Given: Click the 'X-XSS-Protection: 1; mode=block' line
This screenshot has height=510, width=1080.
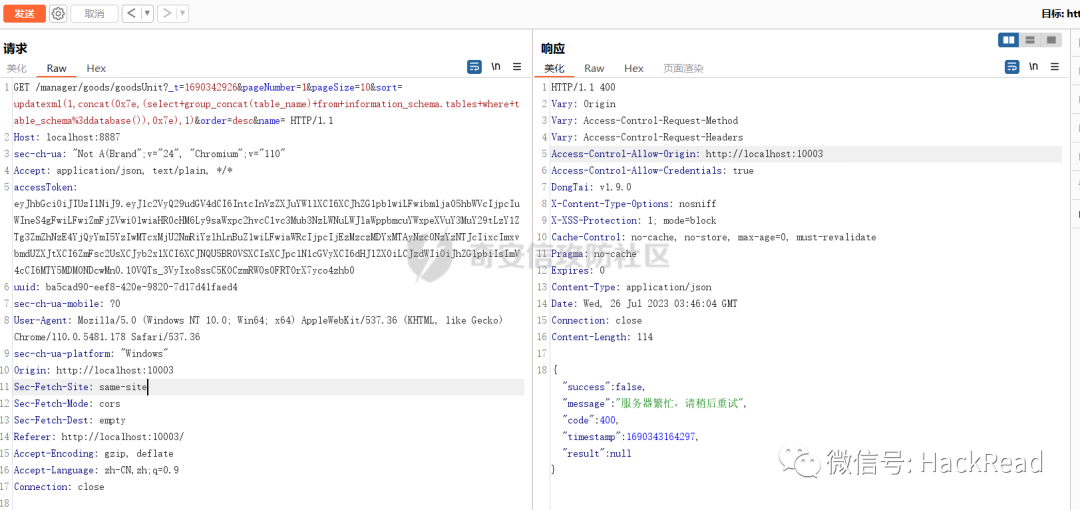Looking at the screenshot, I should (634, 221).
